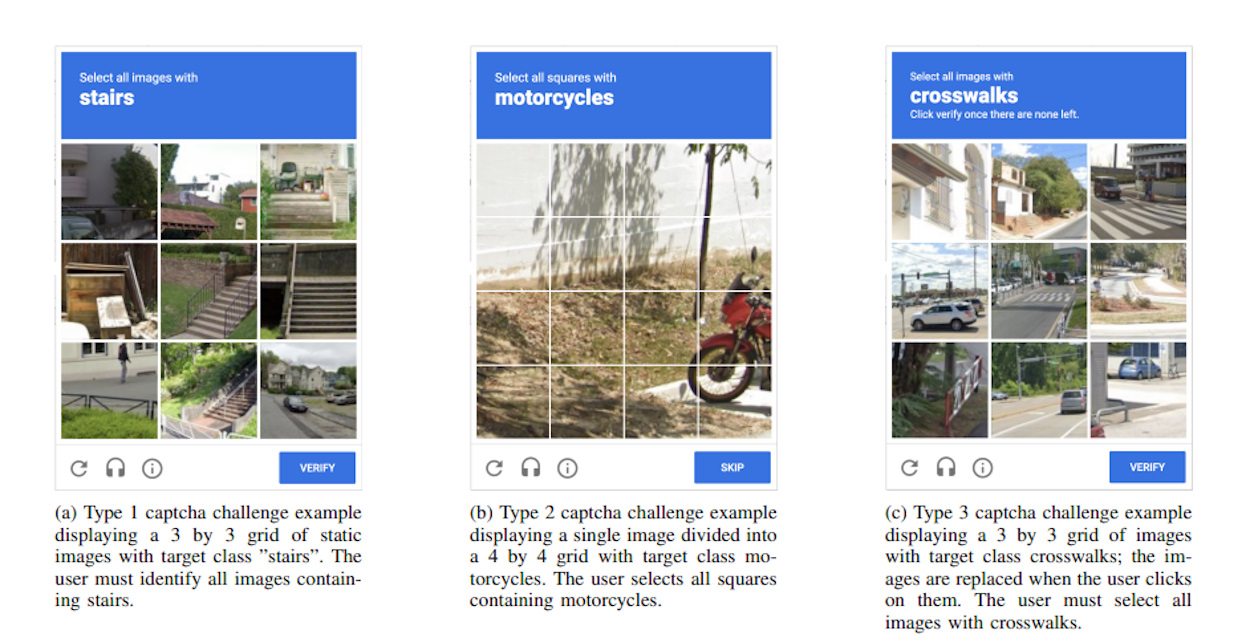The width and height of the screenshot is (1250, 642).
Task: Select the headphones icon under the motorcycle grid
Action: [x=530, y=467]
